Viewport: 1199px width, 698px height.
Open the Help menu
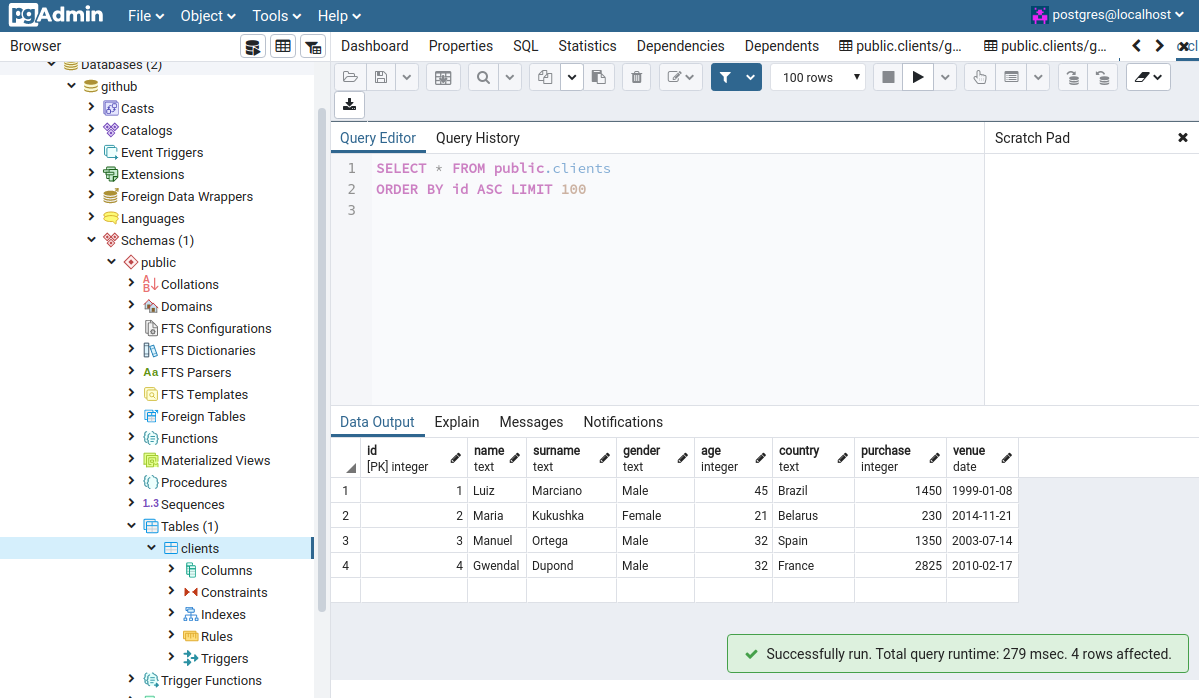click(339, 16)
